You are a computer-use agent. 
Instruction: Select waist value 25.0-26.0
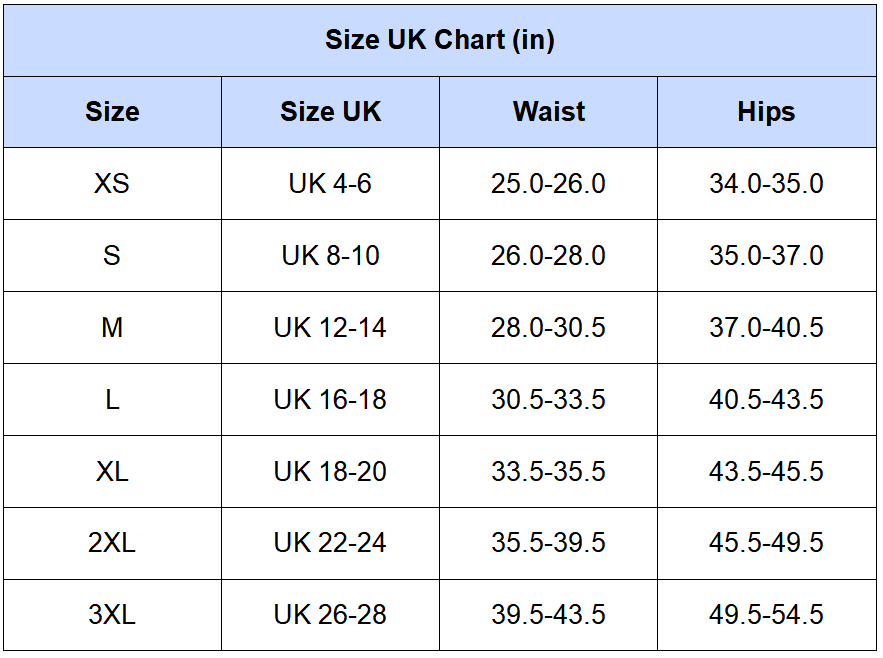pos(548,184)
